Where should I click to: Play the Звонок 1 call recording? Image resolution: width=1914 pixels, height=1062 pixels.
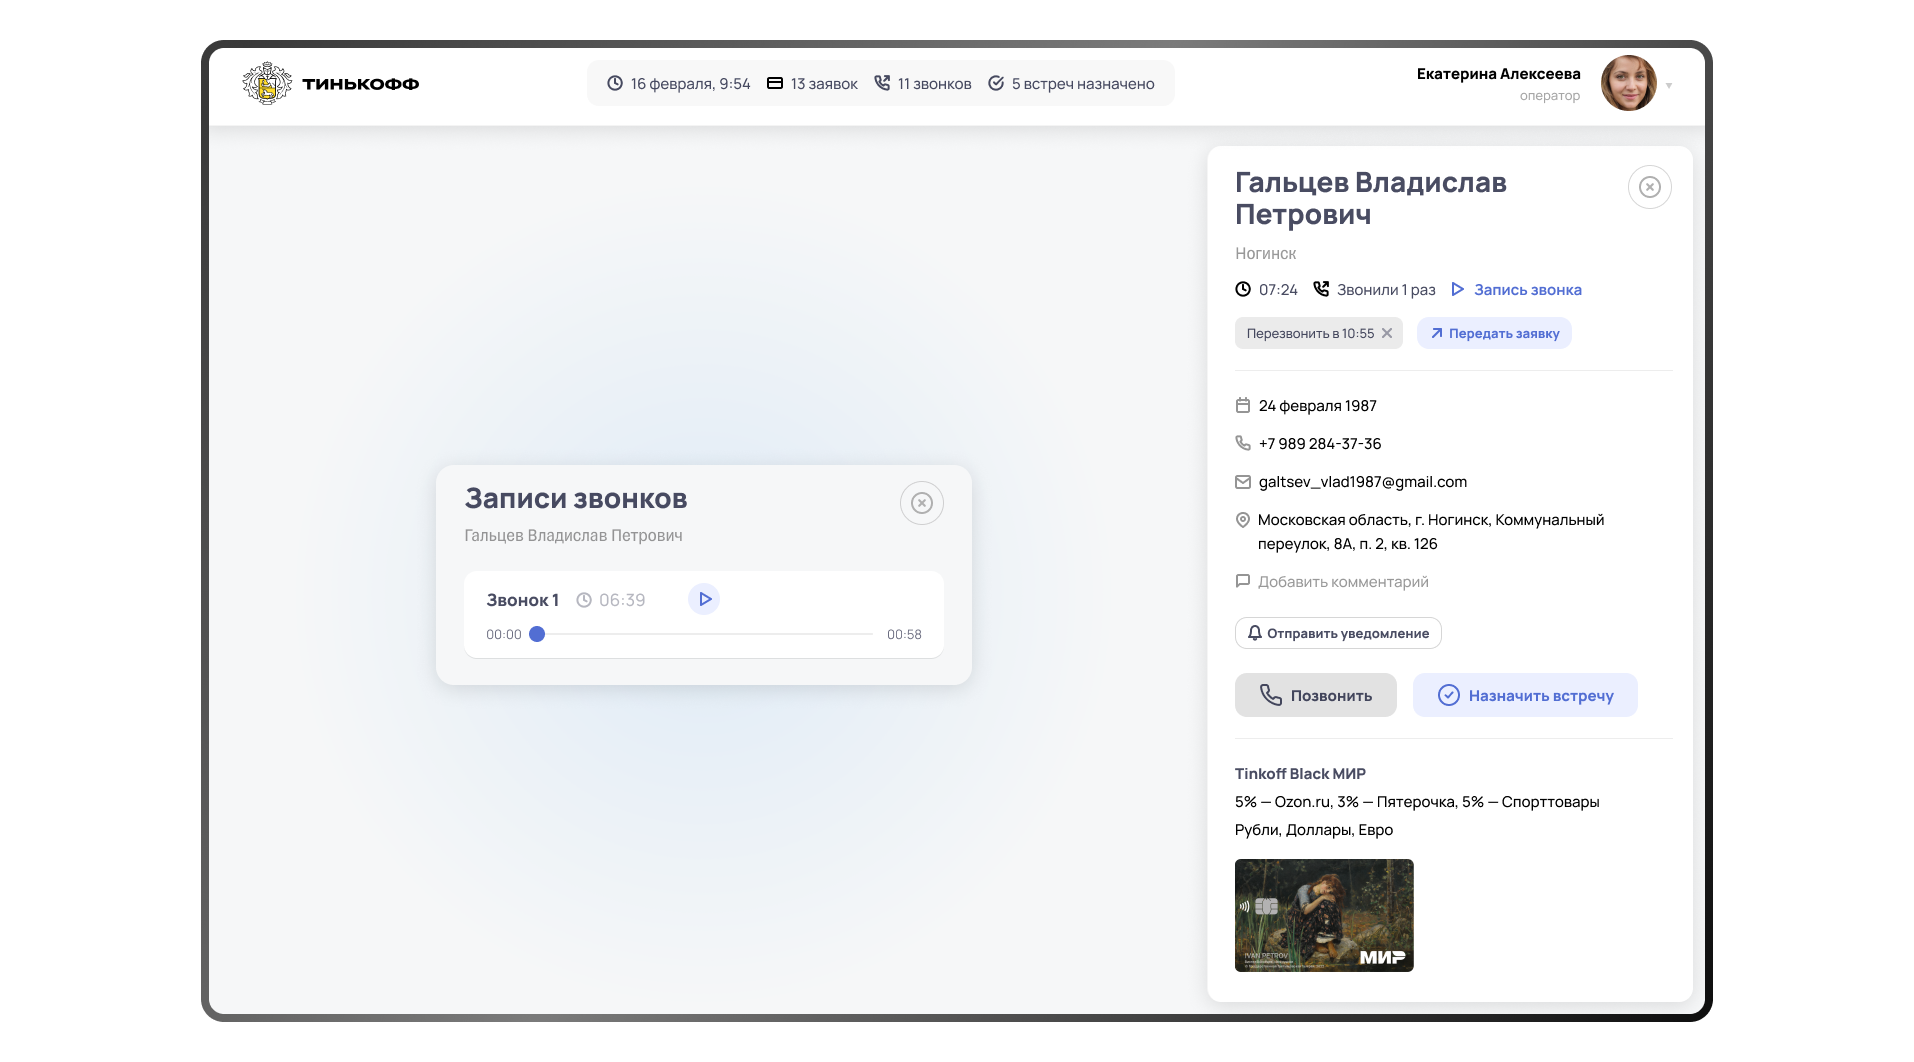click(x=704, y=599)
